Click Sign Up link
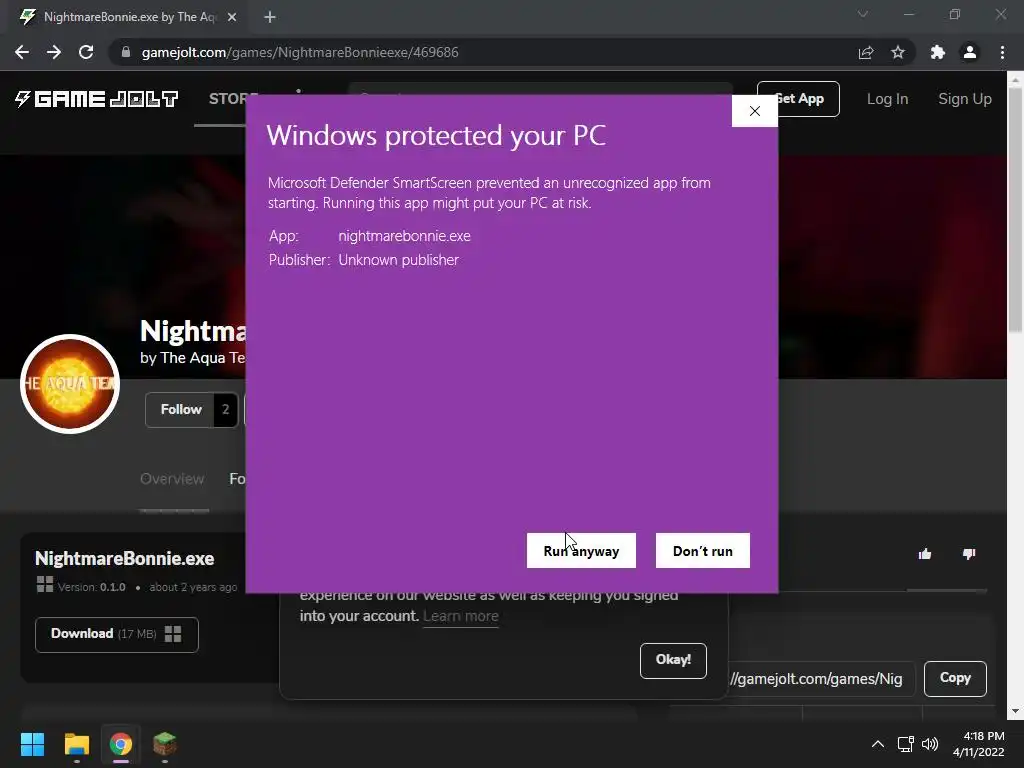The width and height of the screenshot is (1024, 768). coord(965,99)
